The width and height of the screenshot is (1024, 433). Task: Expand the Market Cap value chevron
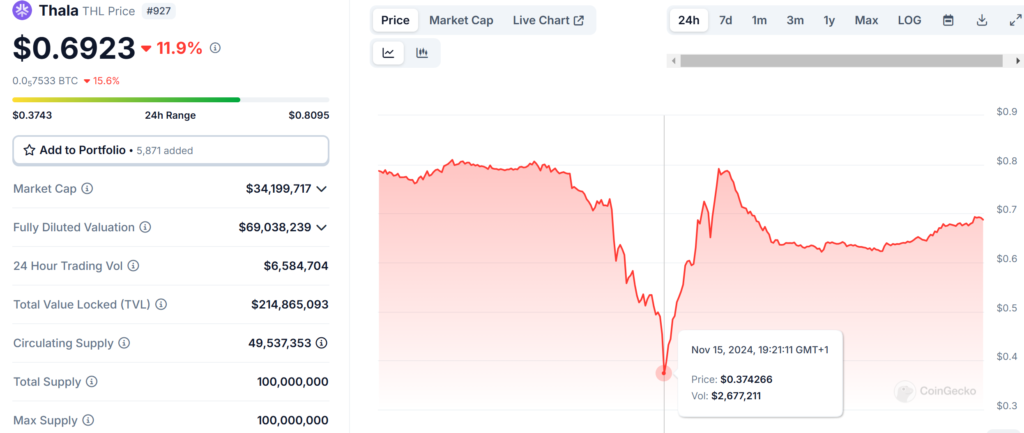pyautogui.click(x=321, y=189)
